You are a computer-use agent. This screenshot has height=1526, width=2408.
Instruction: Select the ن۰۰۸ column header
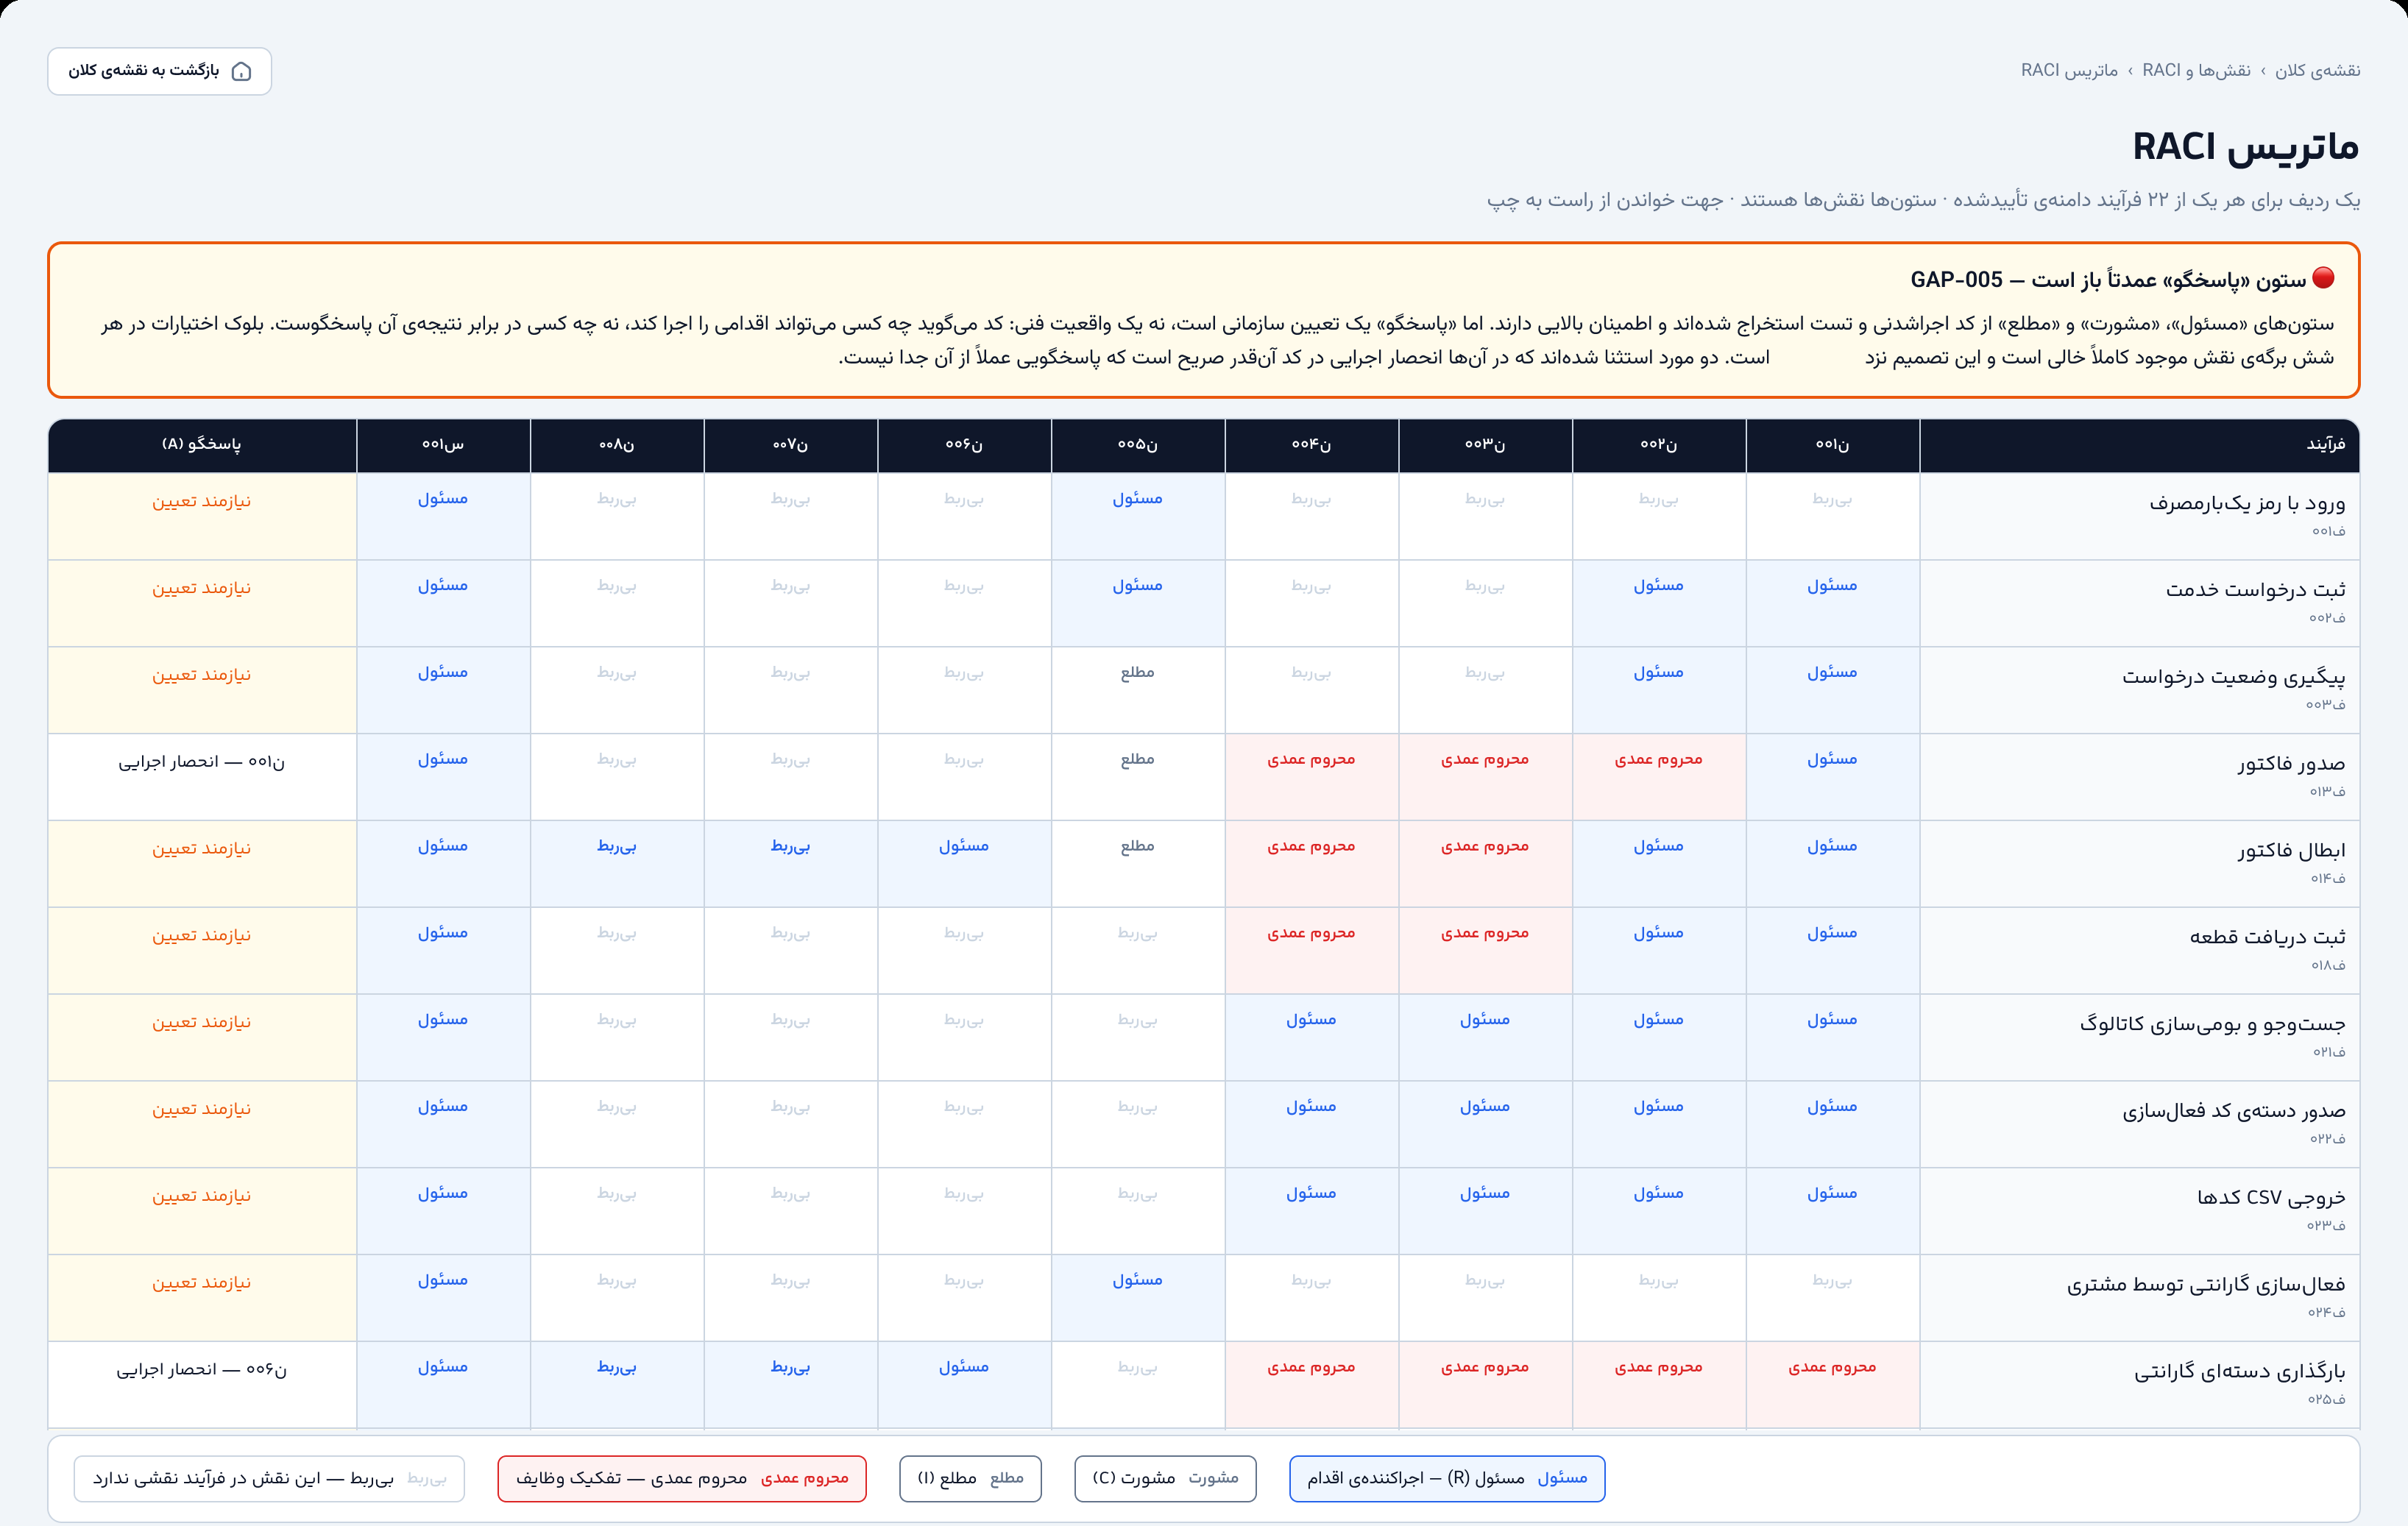pyautogui.click(x=617, y=445)
